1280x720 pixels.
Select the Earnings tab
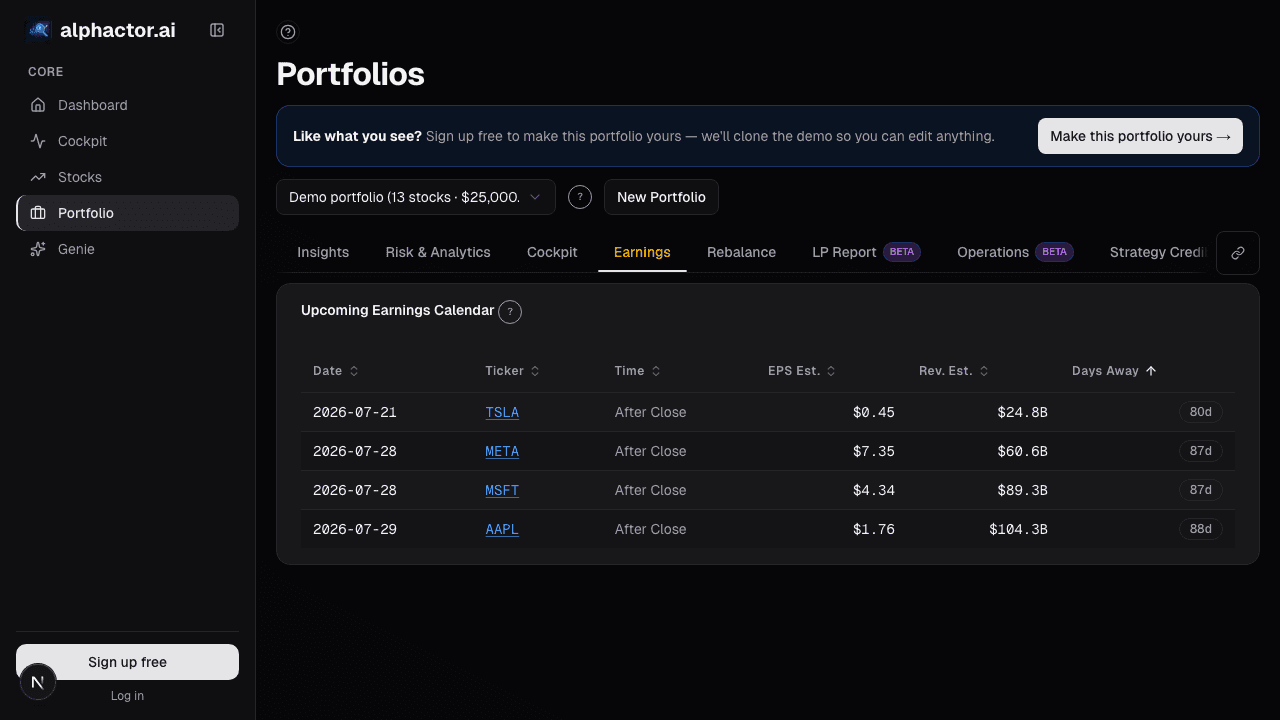coord(642,252)
